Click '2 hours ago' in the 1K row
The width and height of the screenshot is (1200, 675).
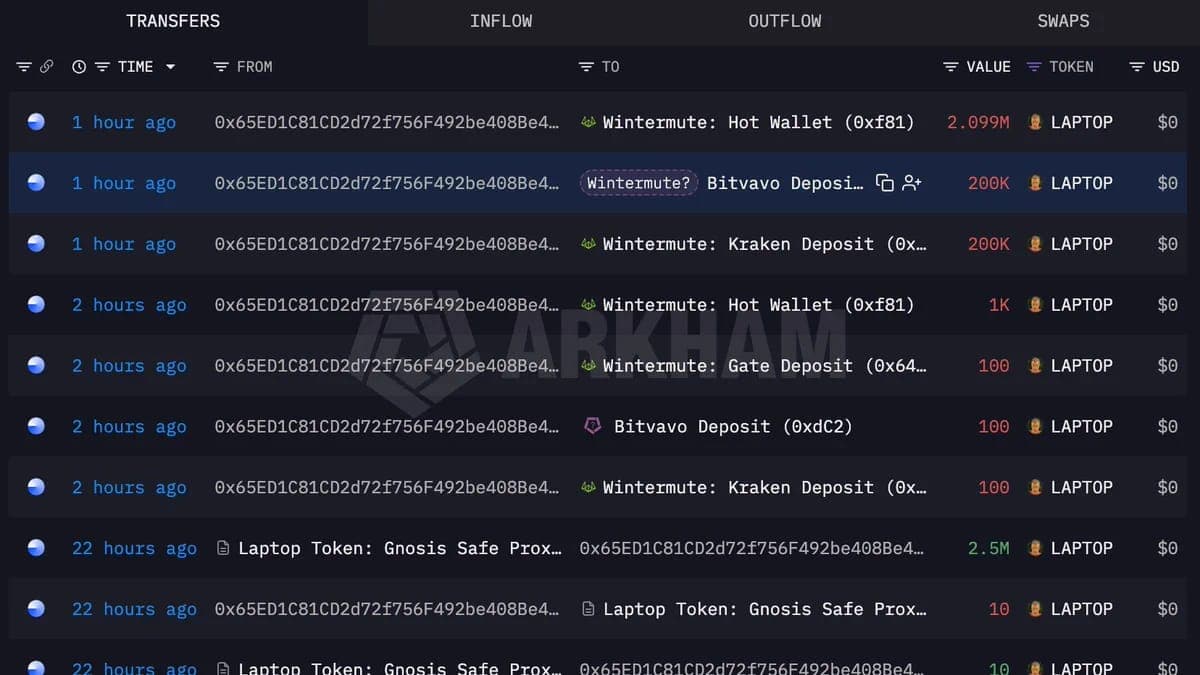click(129, 305)
